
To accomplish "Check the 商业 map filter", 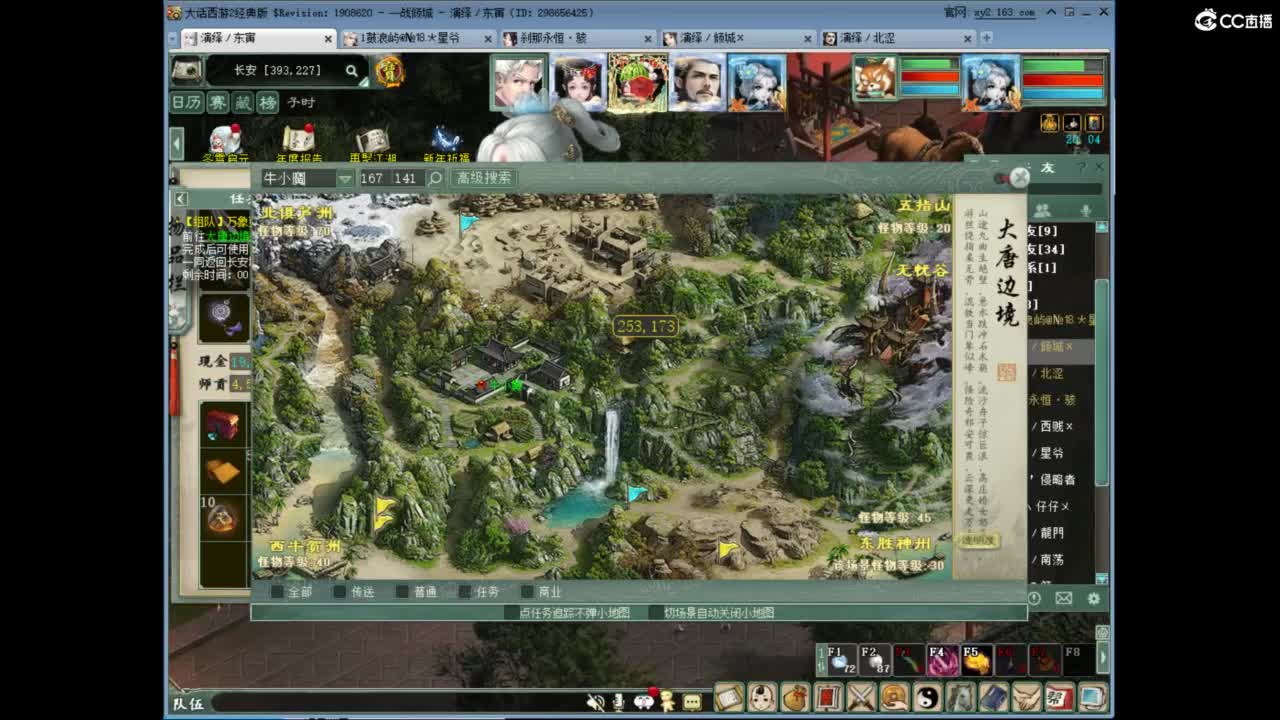I will (x=527, y=591).
